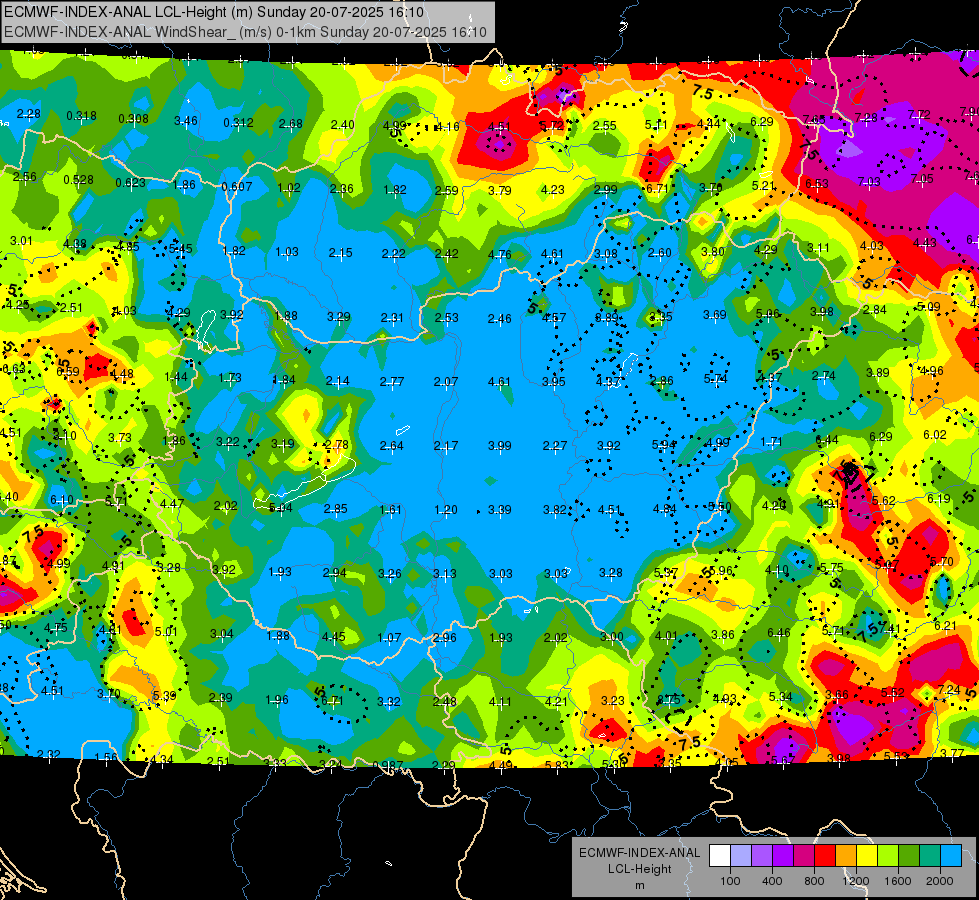This screenshot has height=900, width=979.
Task: Click the lime green legend swatch
Action: (888, 856)
